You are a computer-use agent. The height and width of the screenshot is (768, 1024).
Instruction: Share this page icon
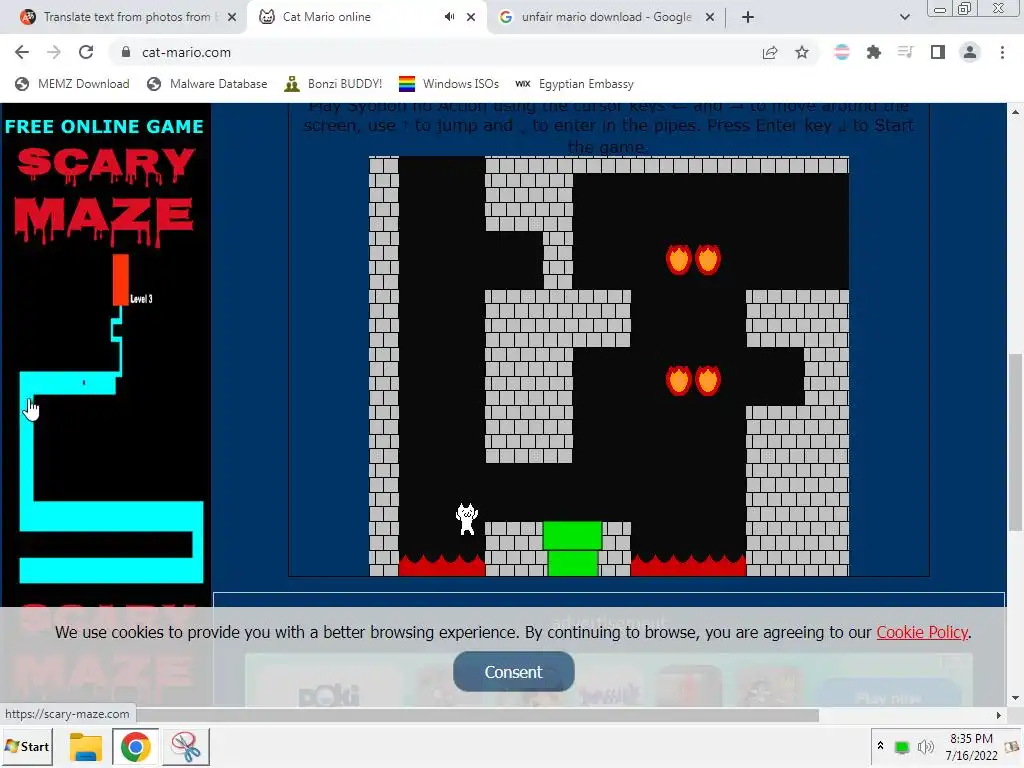pyautogui.click(x=770, y=52)
